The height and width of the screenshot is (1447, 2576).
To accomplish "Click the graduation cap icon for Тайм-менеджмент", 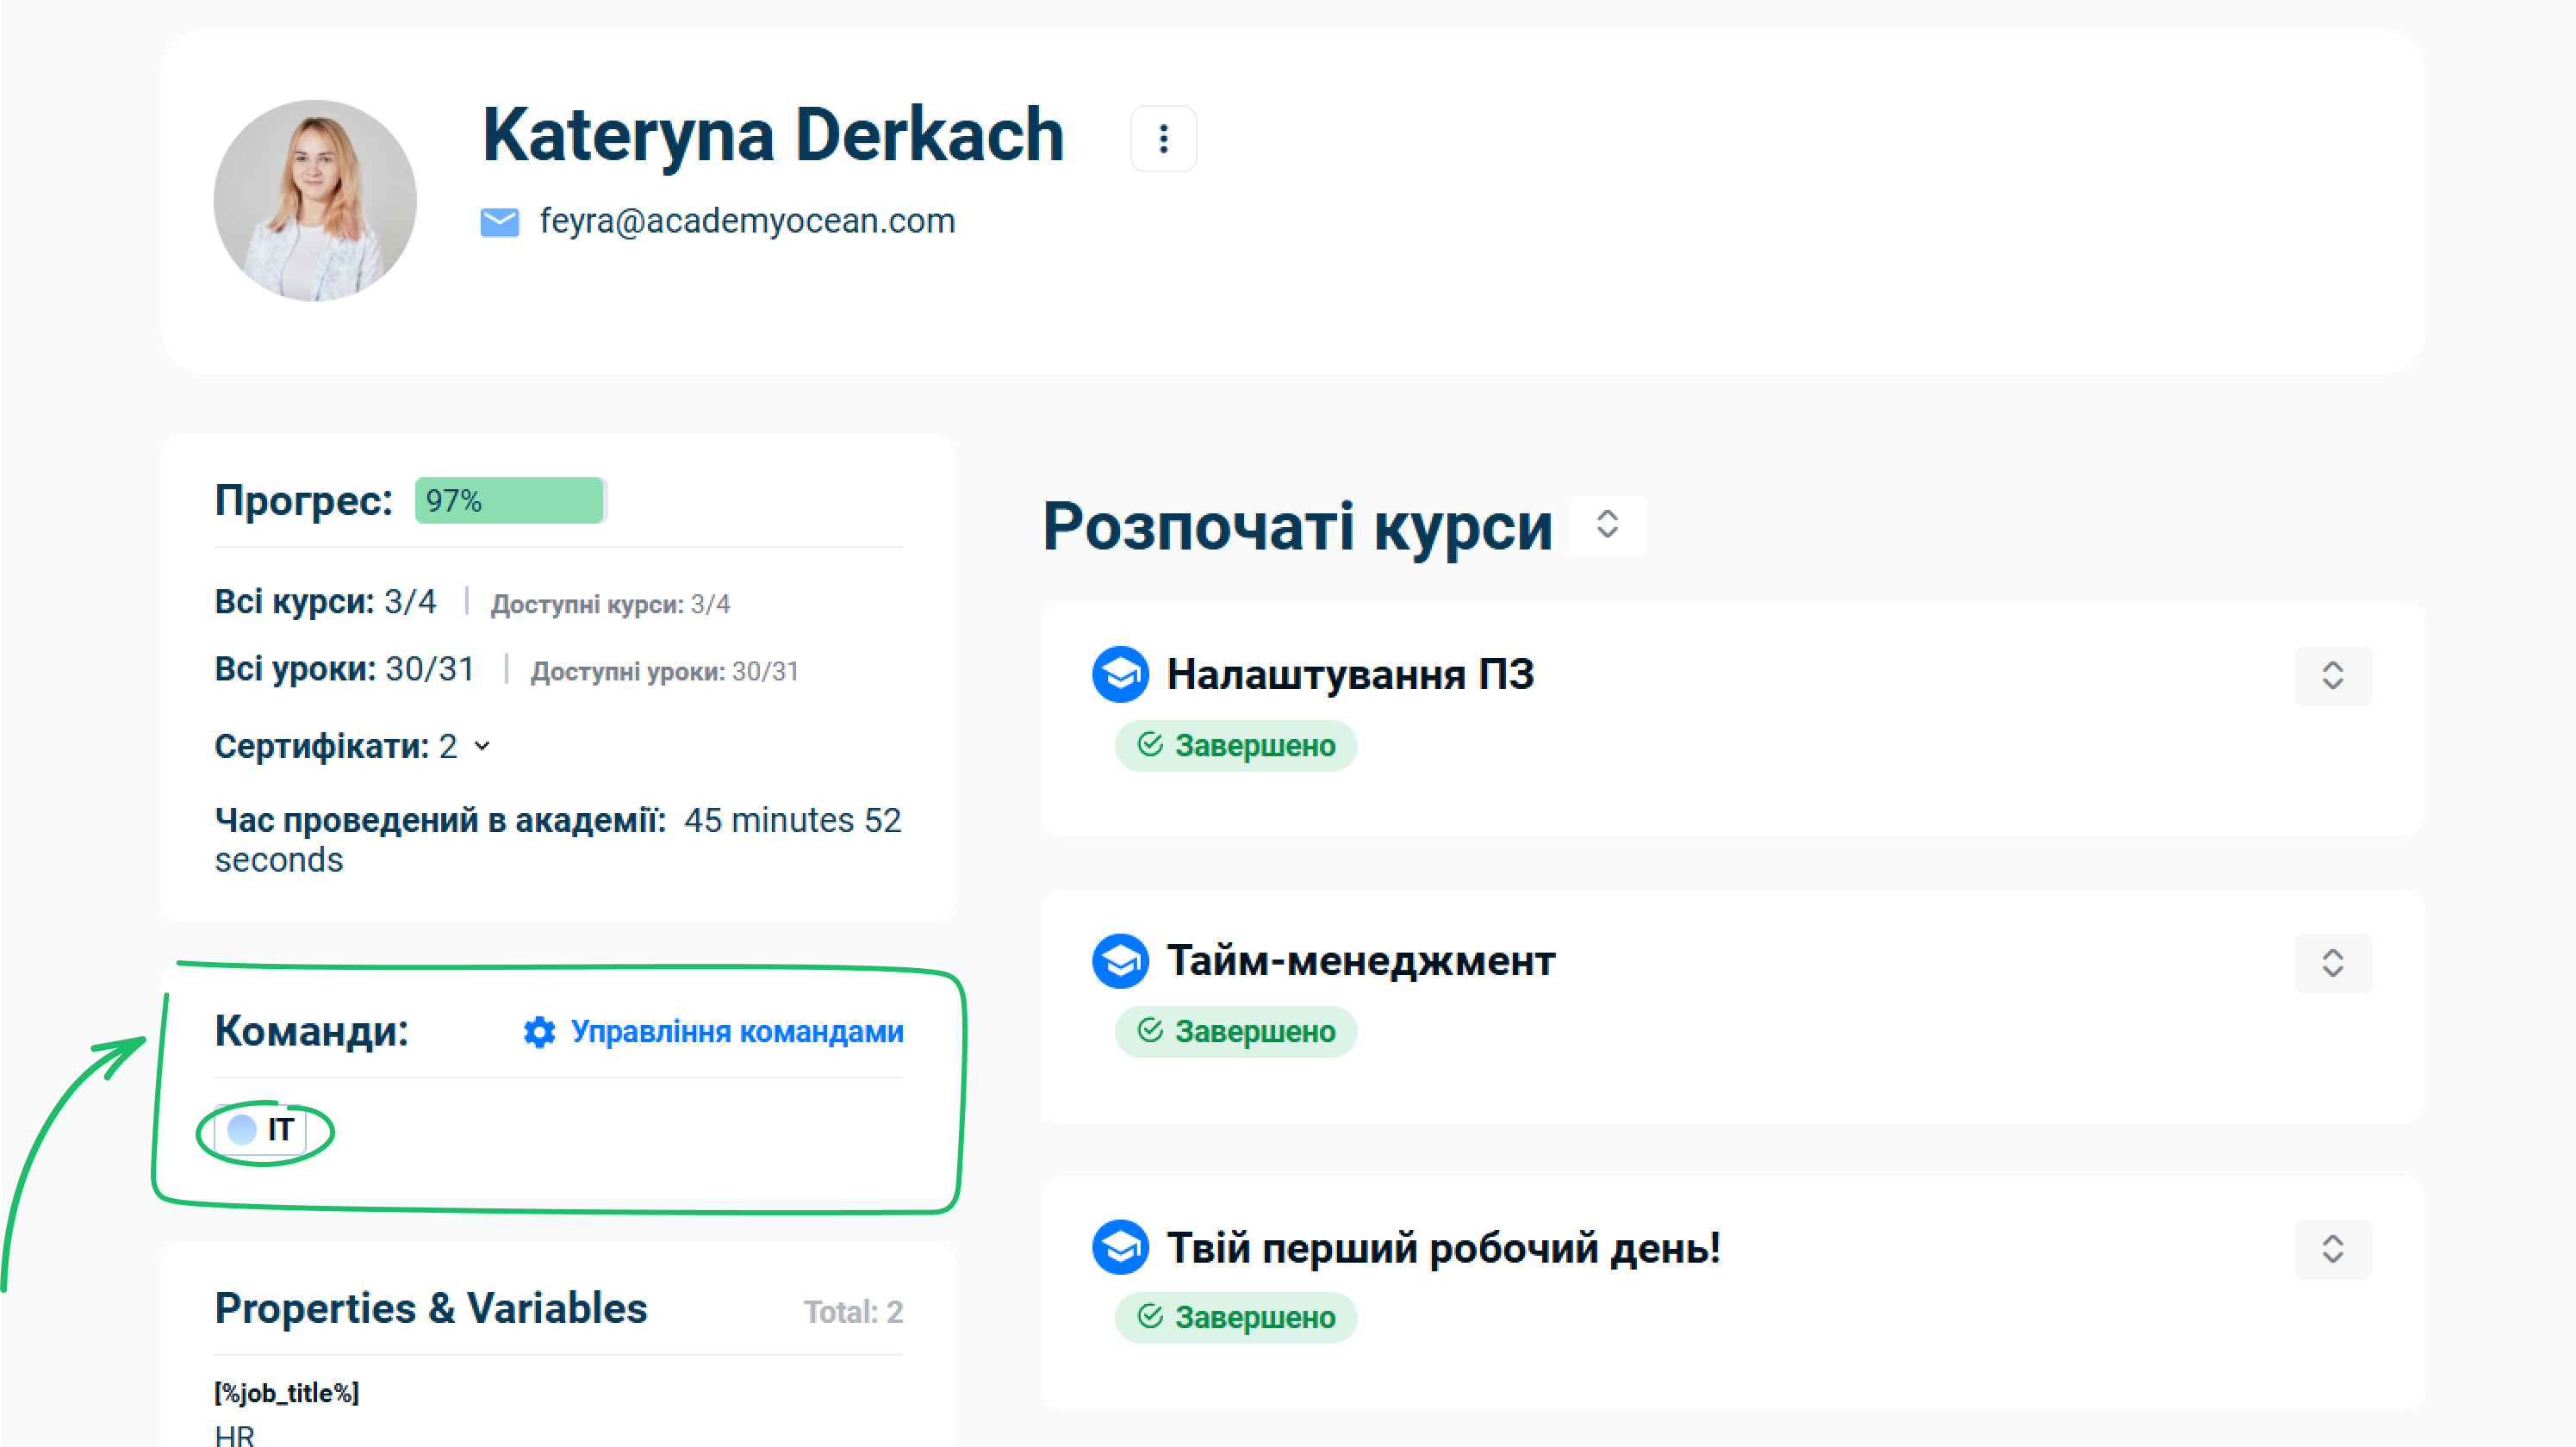I will (1120, 961).
